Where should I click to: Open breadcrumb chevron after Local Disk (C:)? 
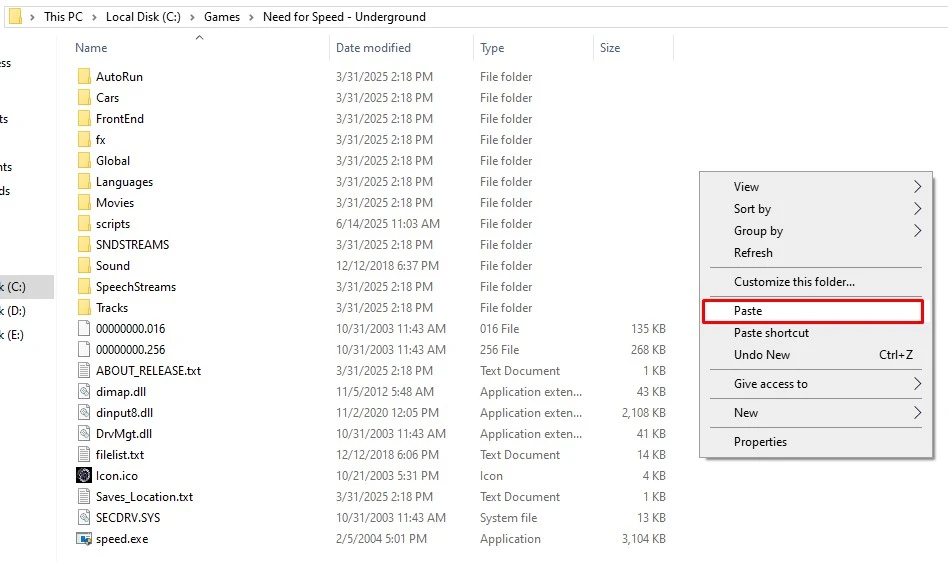[x=192, y=18]
